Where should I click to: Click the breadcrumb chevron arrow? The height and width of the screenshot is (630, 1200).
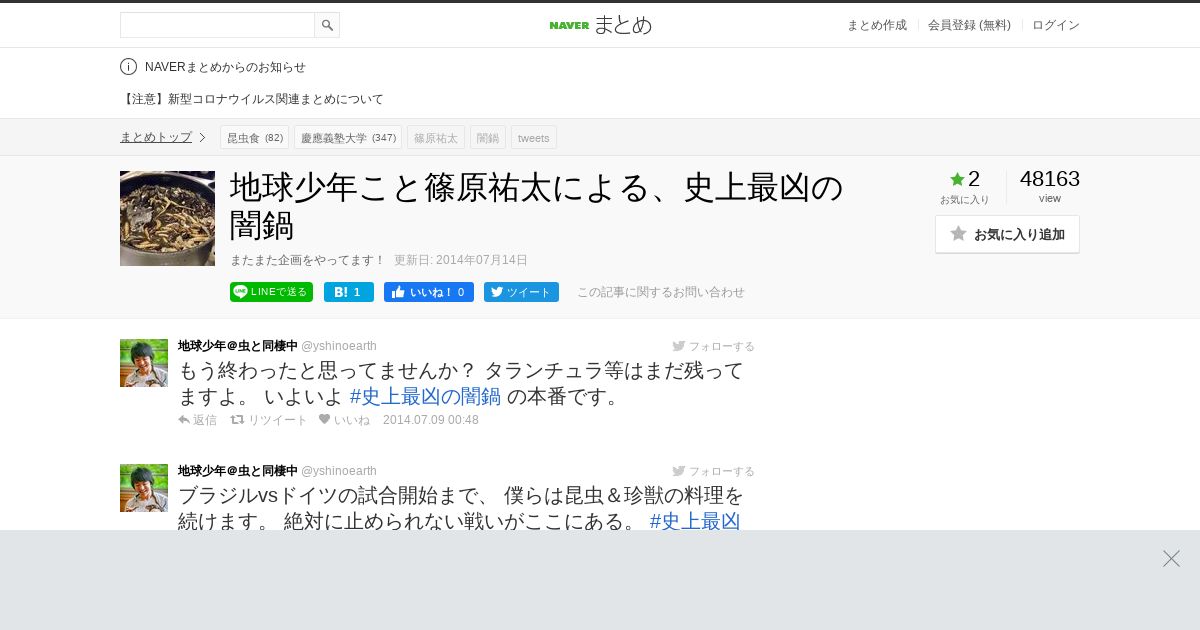(202, 137)
